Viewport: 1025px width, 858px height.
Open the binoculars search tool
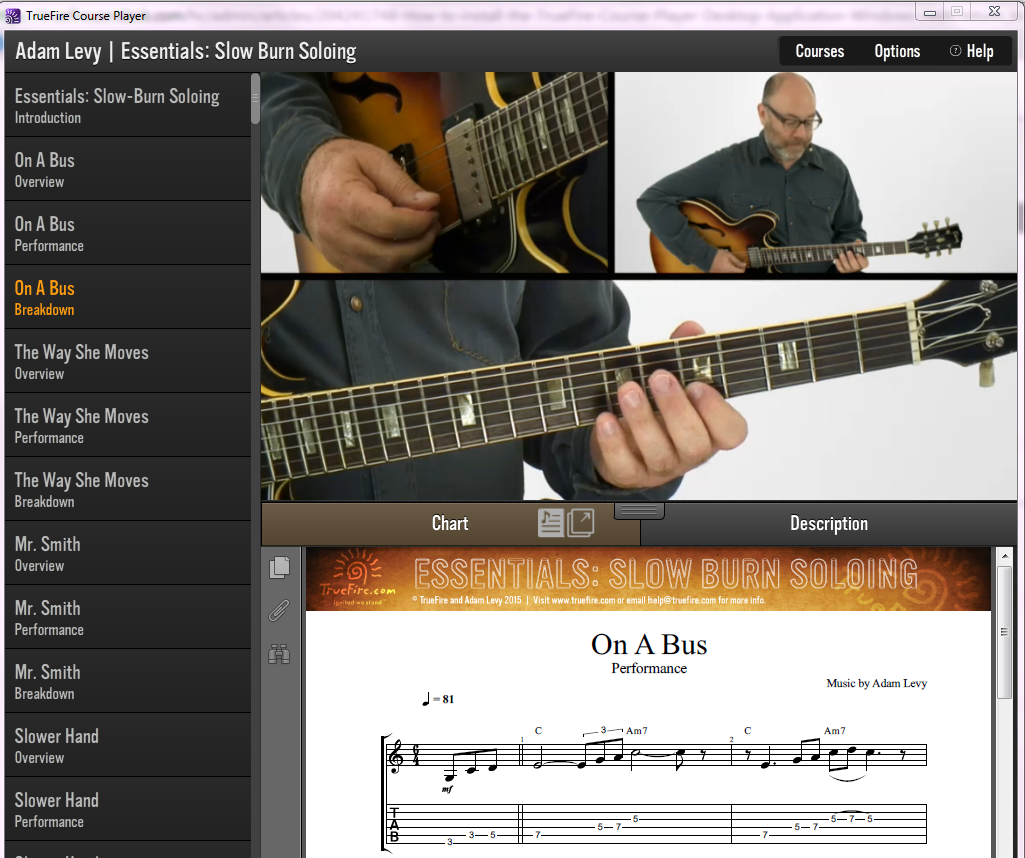pos(280,655)
